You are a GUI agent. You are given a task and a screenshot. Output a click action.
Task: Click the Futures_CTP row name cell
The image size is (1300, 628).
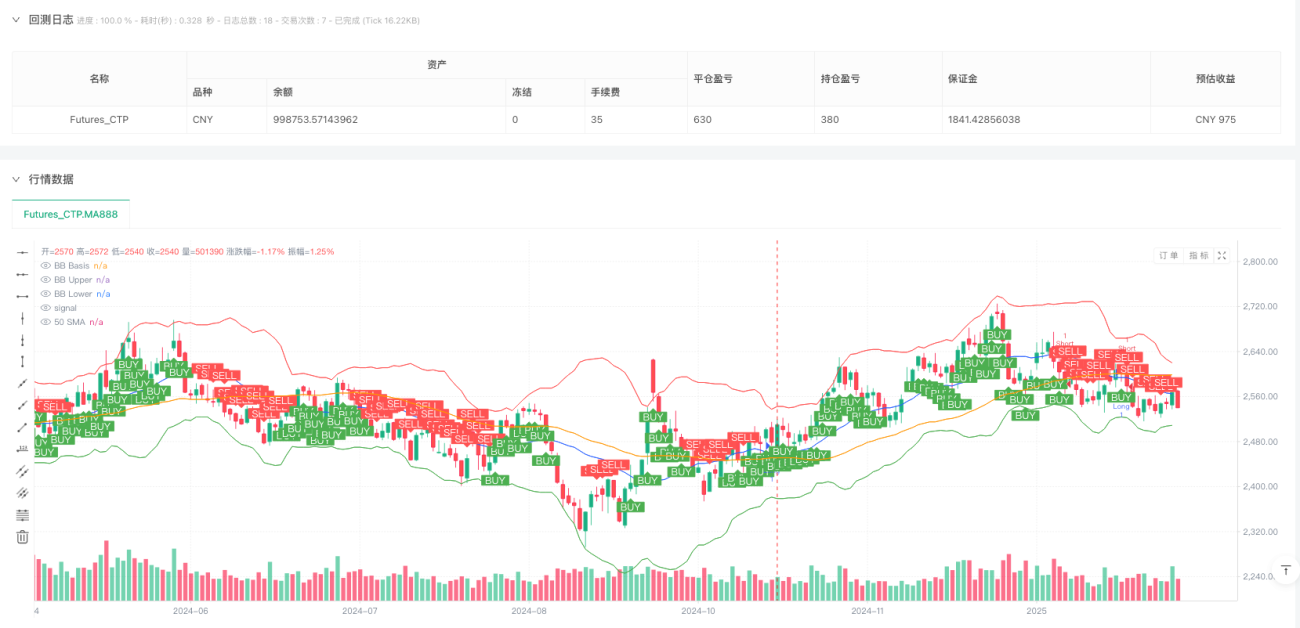click(99, 120)
